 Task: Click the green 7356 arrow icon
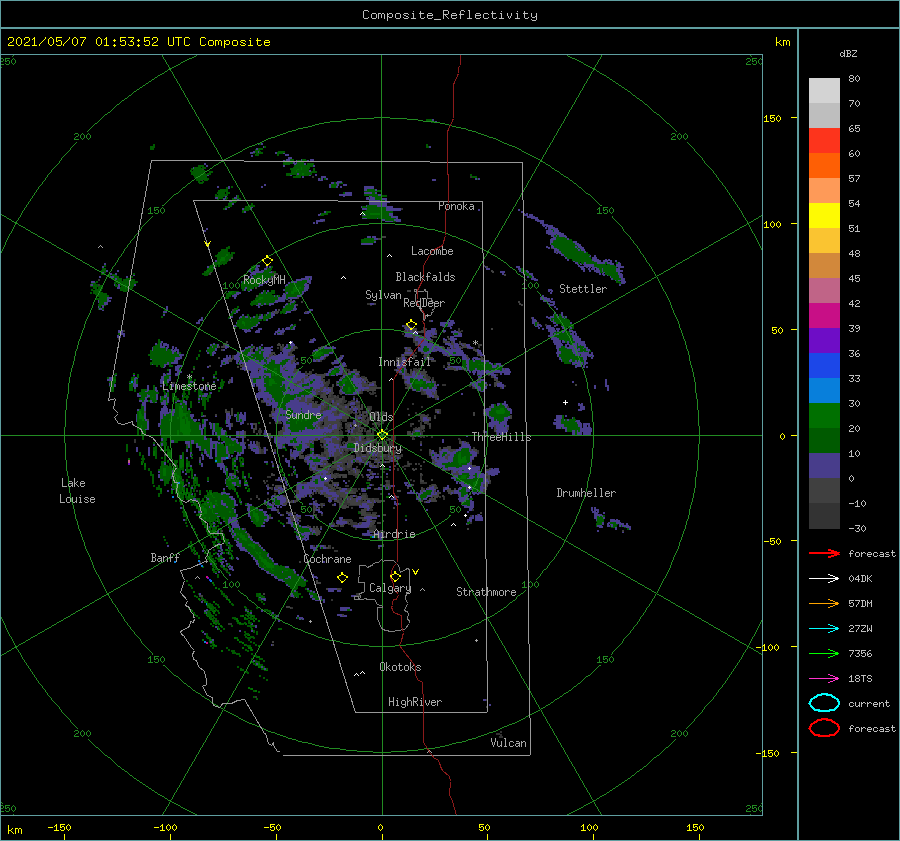tap(824, 653)
